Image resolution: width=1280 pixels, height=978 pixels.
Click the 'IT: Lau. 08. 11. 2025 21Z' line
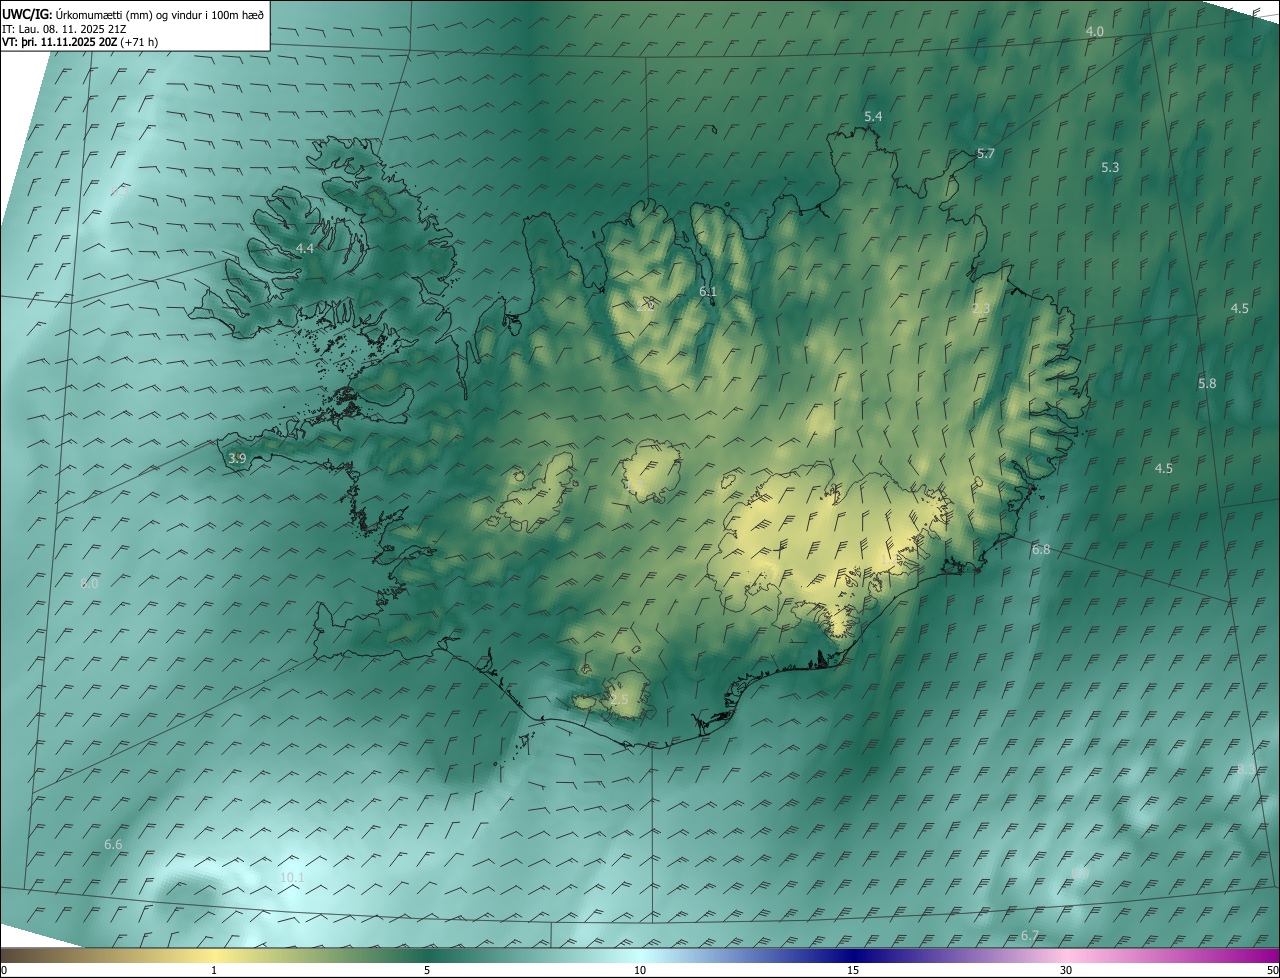(64, 29)
